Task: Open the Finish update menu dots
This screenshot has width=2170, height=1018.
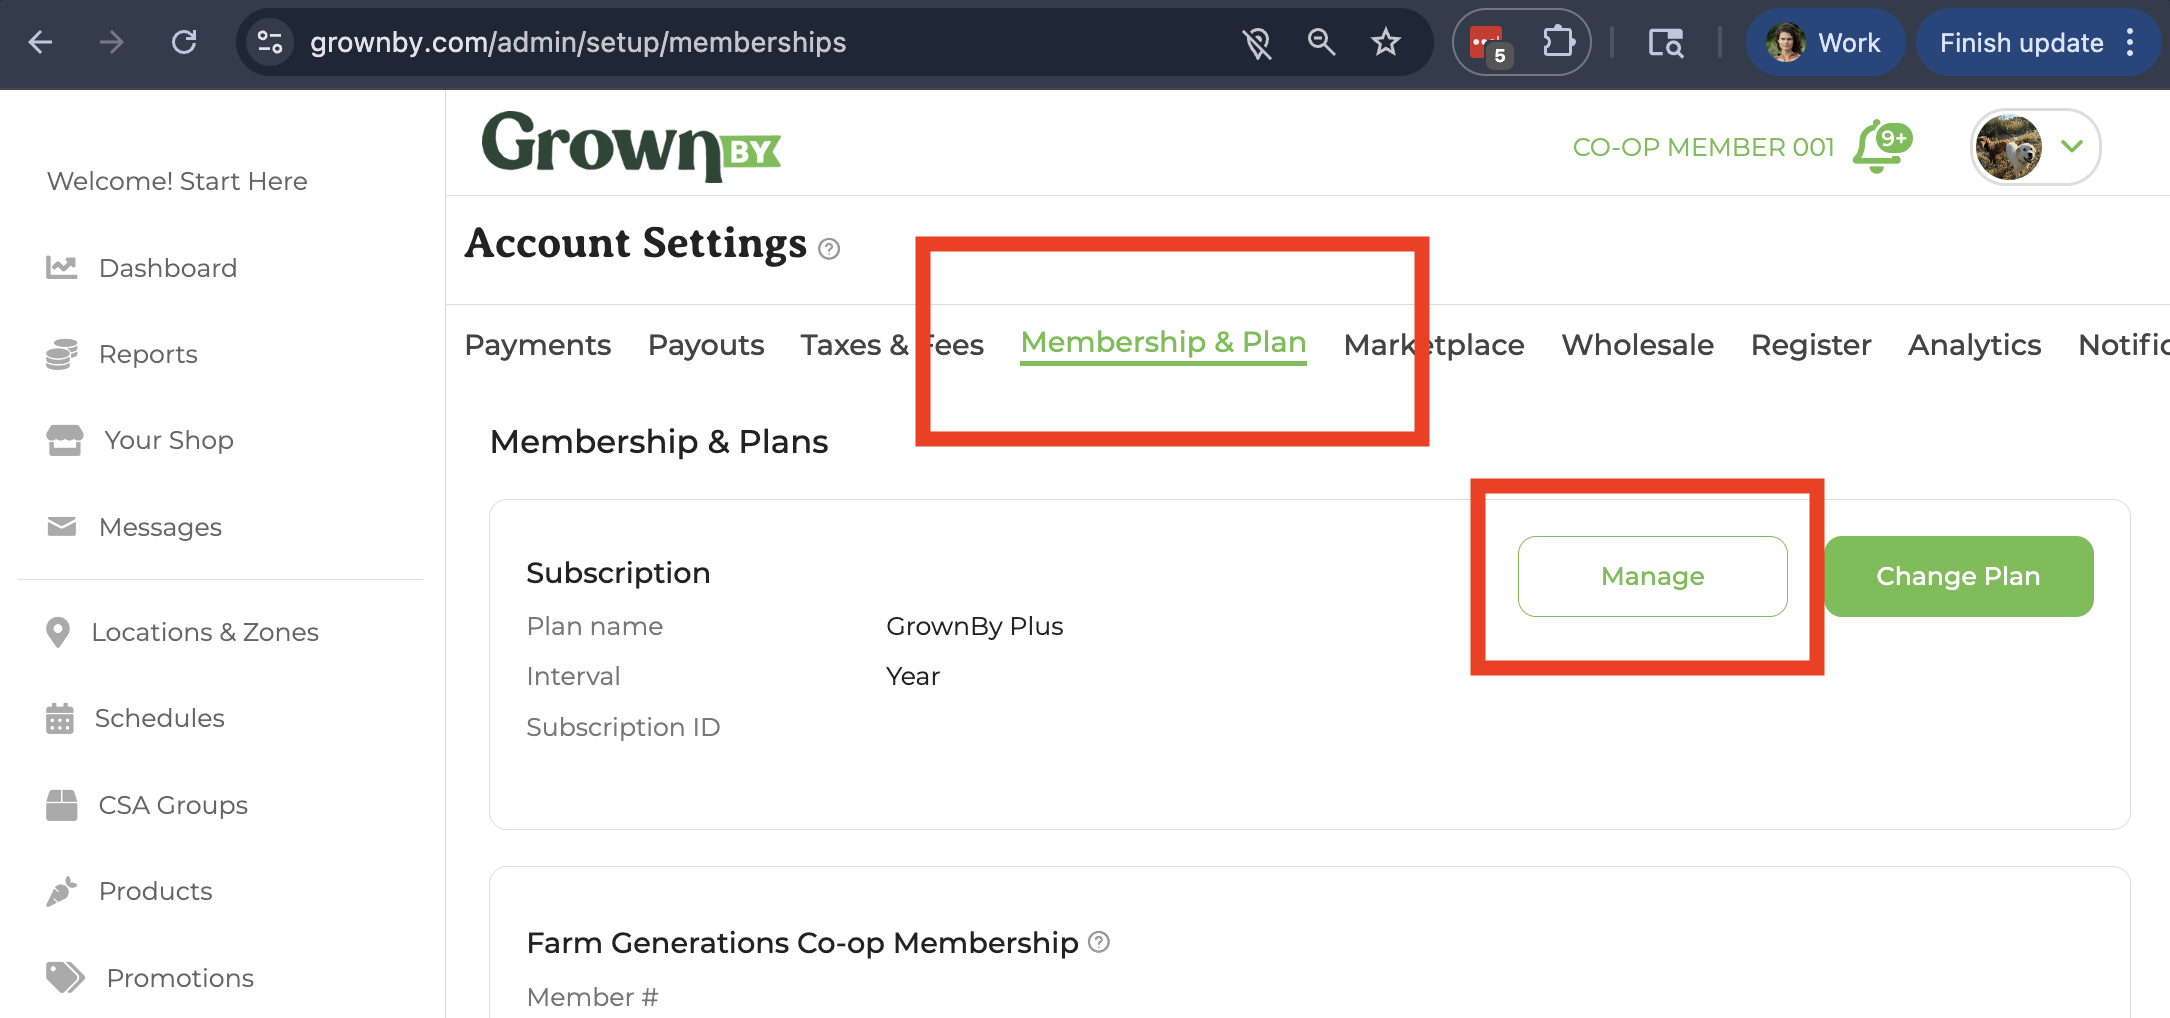Action: coord(2131,42)
